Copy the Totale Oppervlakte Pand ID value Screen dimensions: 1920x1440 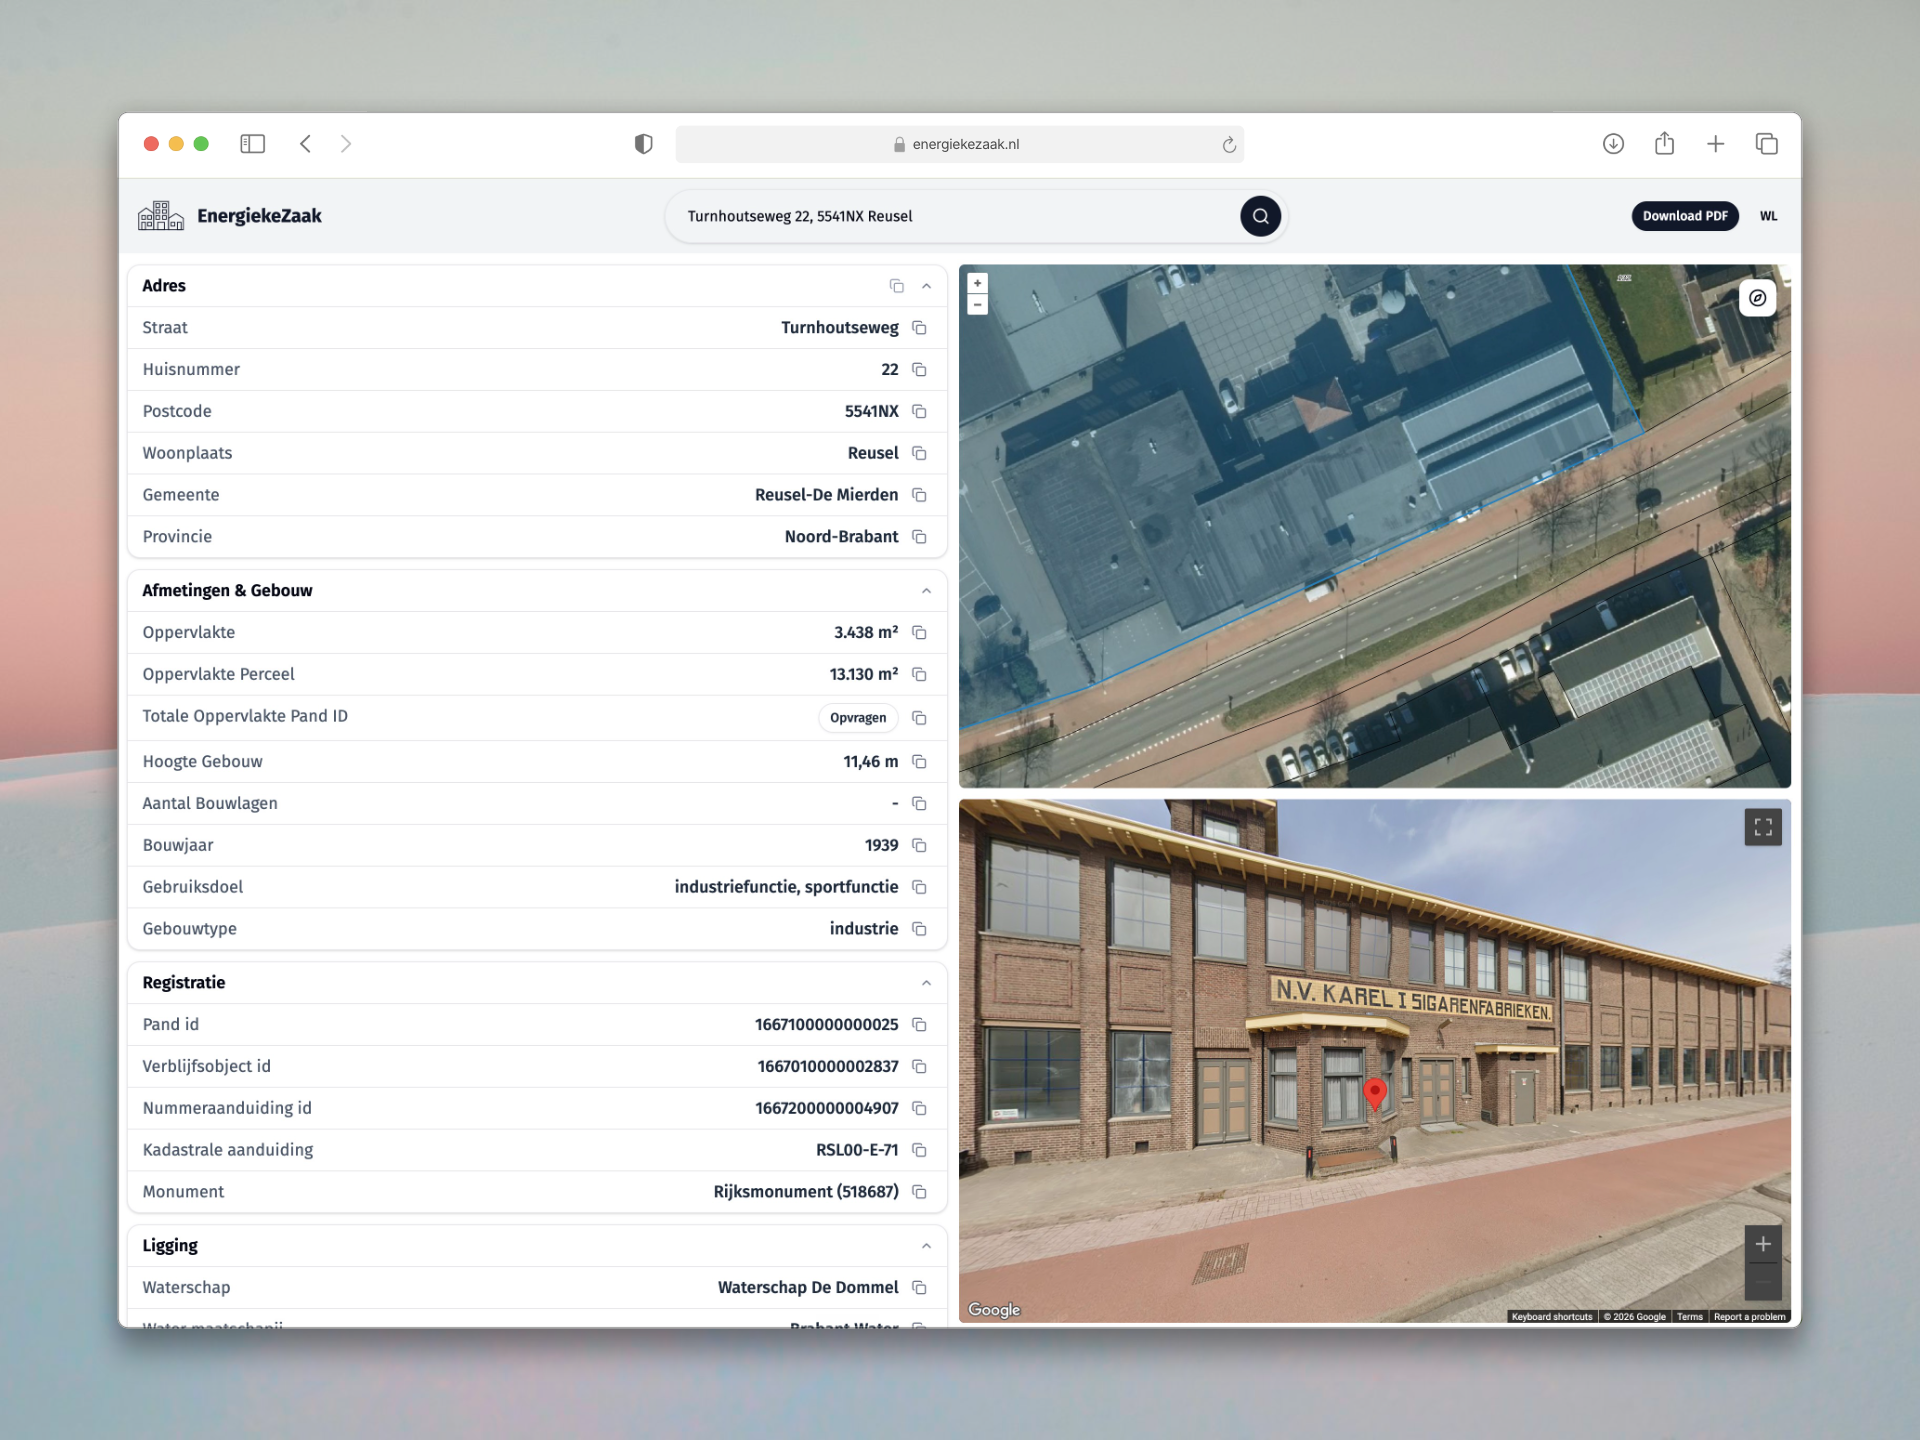click(x=919, y=718)
